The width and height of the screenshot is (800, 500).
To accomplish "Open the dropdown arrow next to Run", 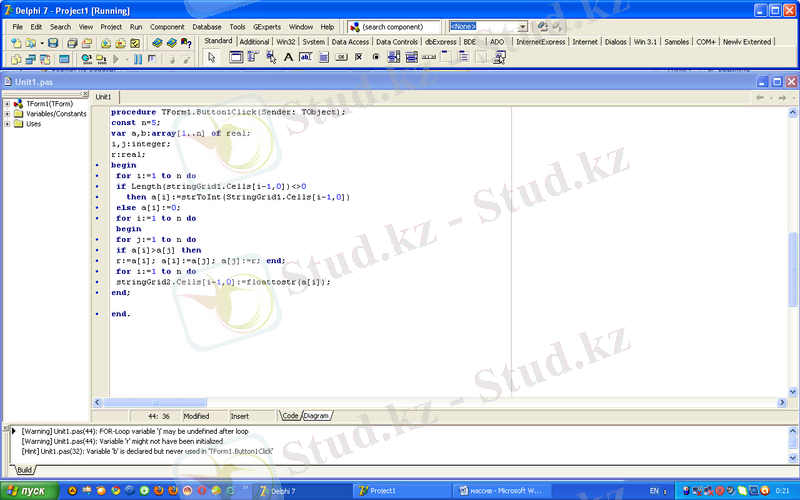I will point(127,60).
